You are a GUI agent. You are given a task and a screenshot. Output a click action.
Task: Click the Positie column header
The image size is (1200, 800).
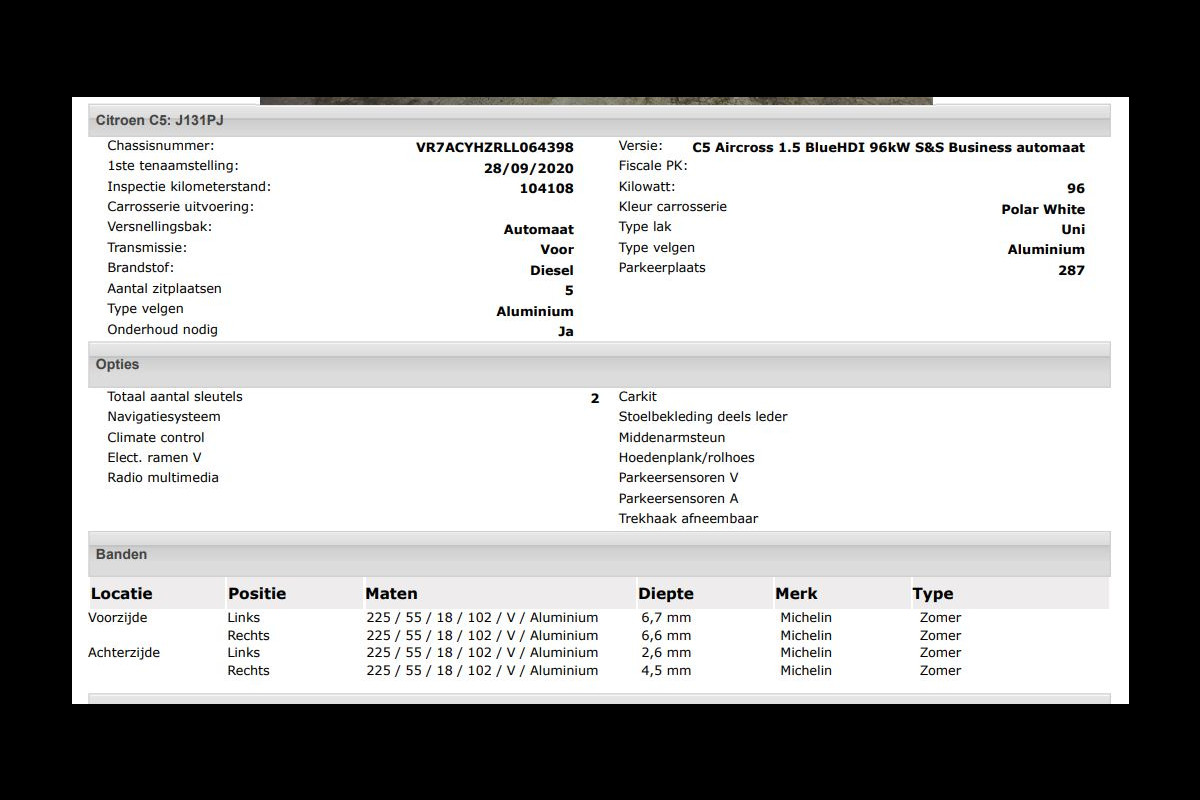point(257,593)
